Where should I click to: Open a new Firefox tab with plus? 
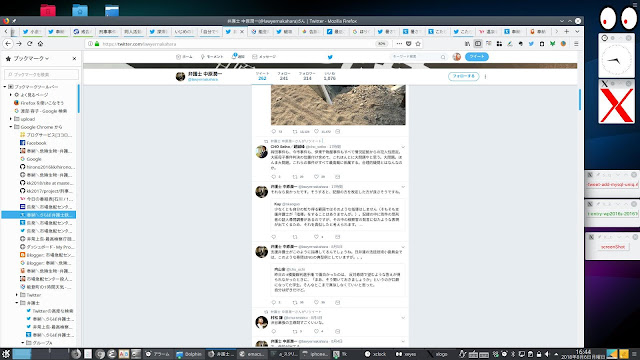(x=567, y=31)
